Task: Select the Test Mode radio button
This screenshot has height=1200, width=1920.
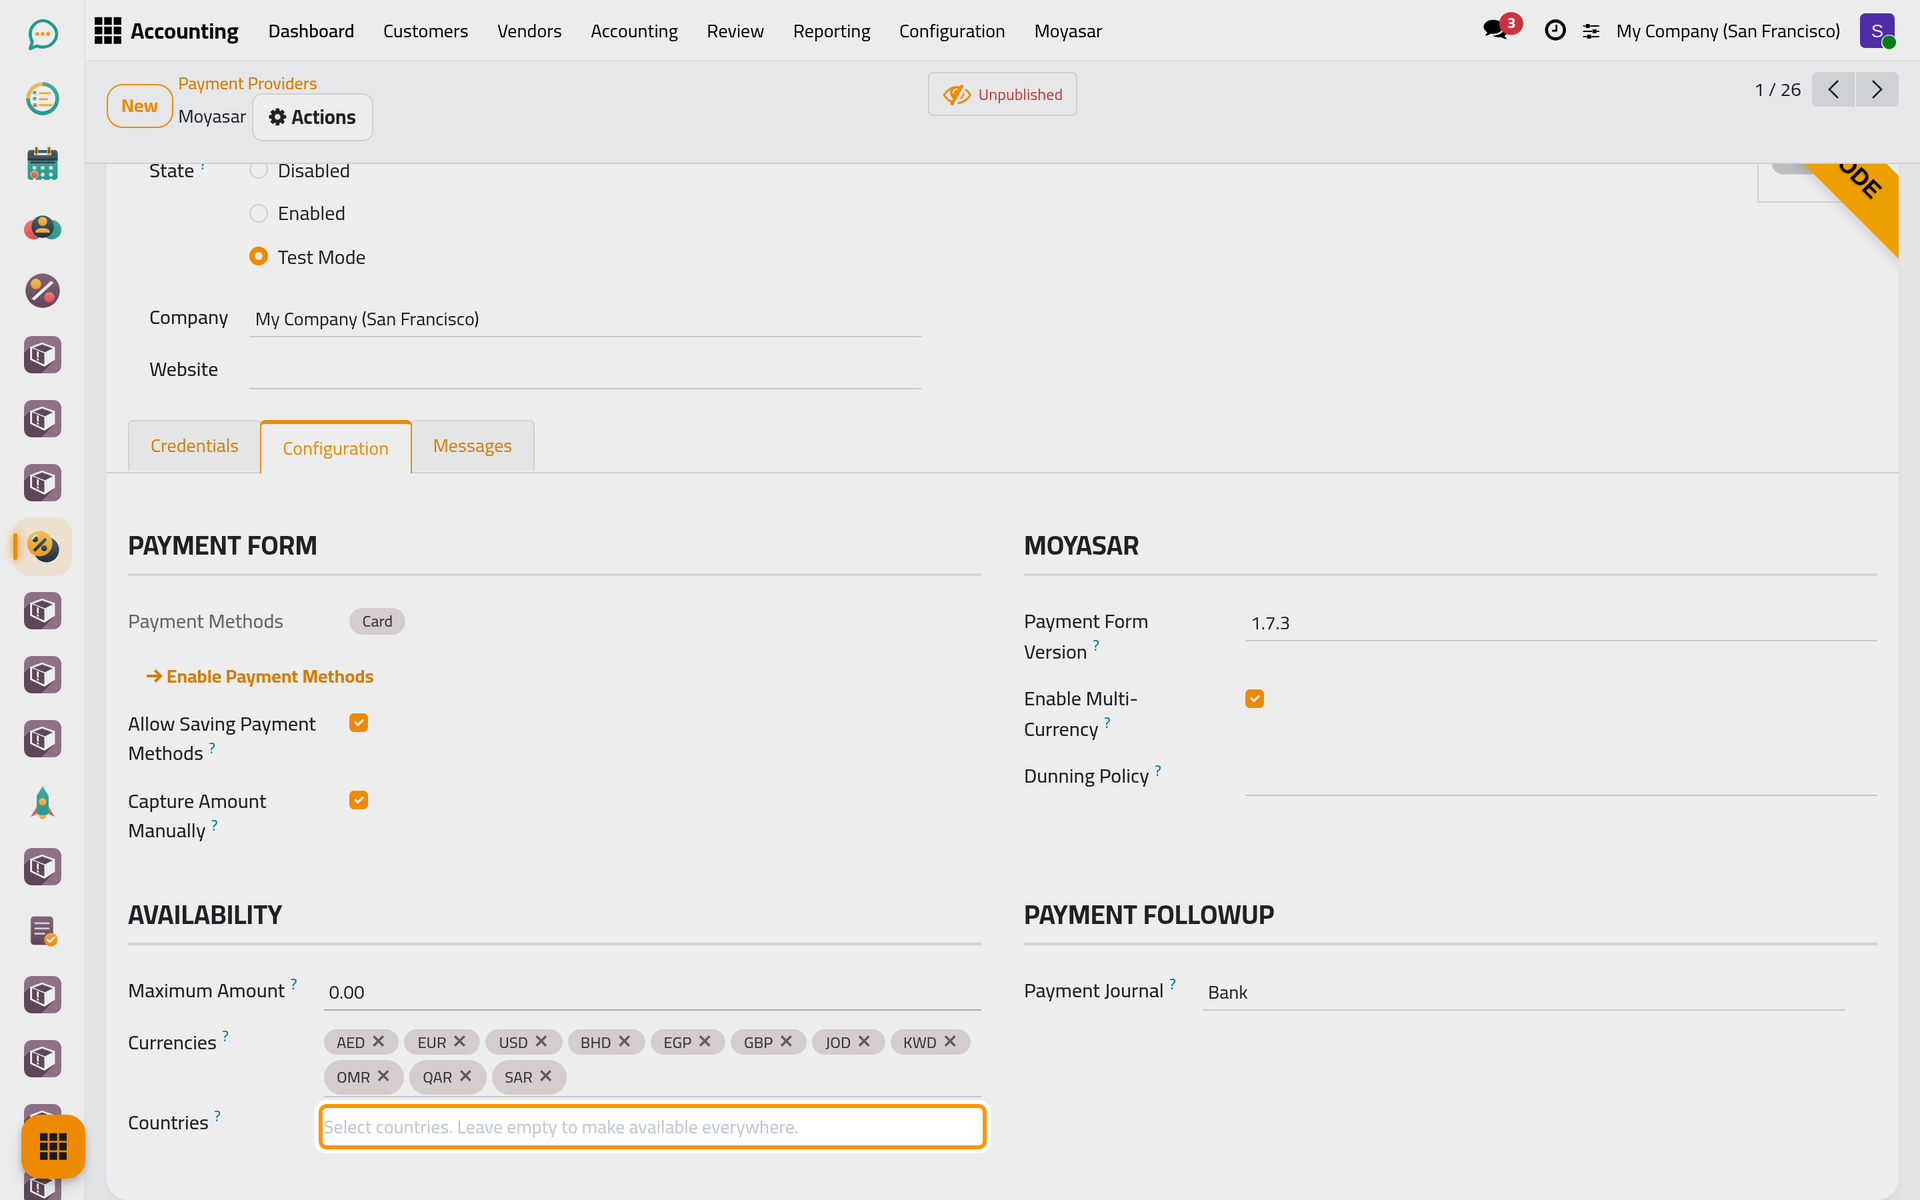Action: pos(259,256)
